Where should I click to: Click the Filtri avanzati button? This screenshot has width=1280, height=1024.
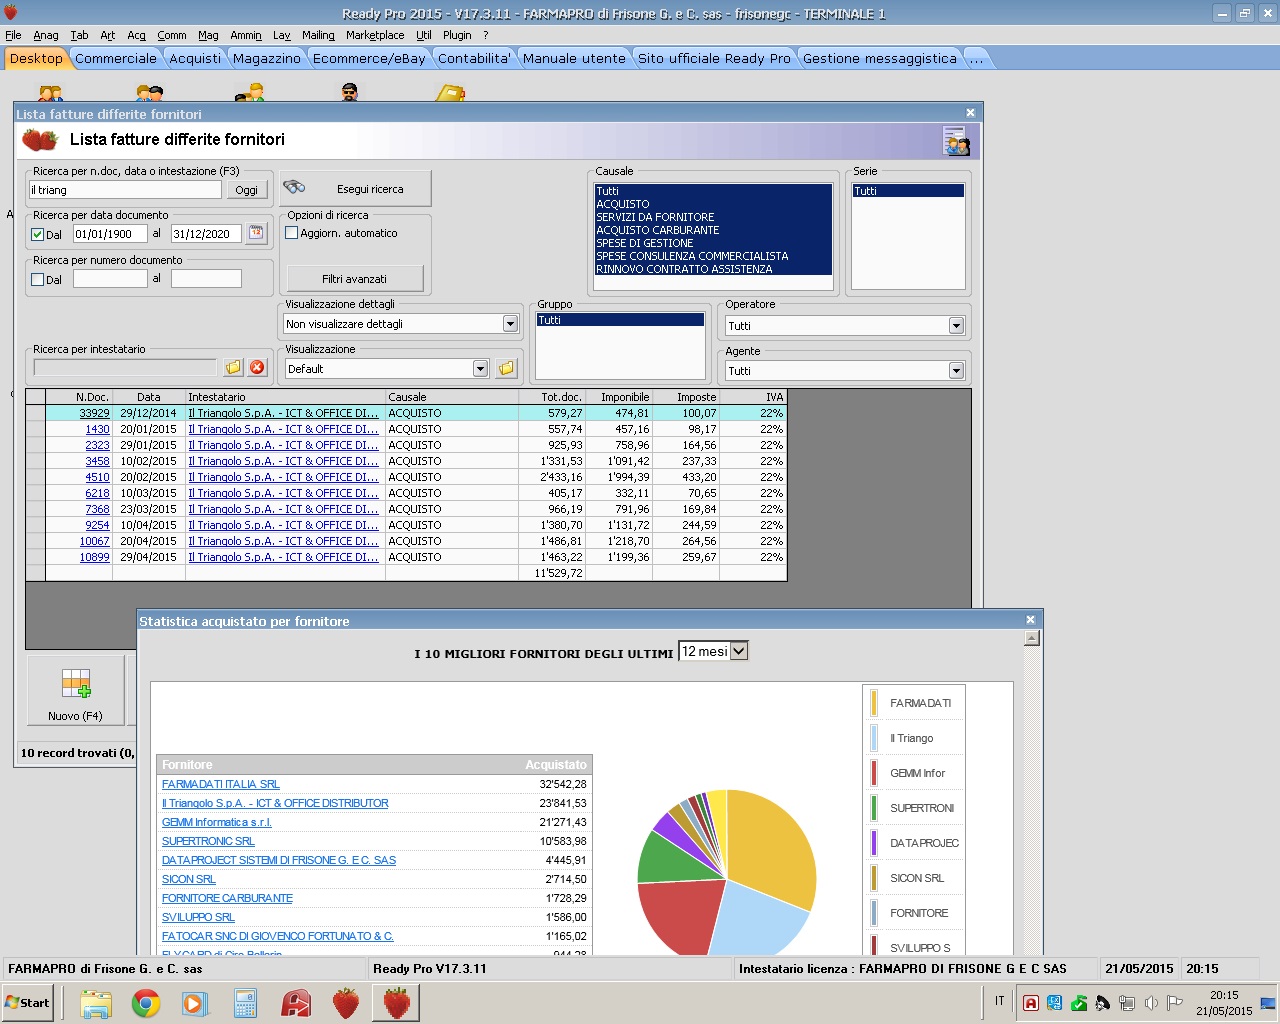(354, 279)
